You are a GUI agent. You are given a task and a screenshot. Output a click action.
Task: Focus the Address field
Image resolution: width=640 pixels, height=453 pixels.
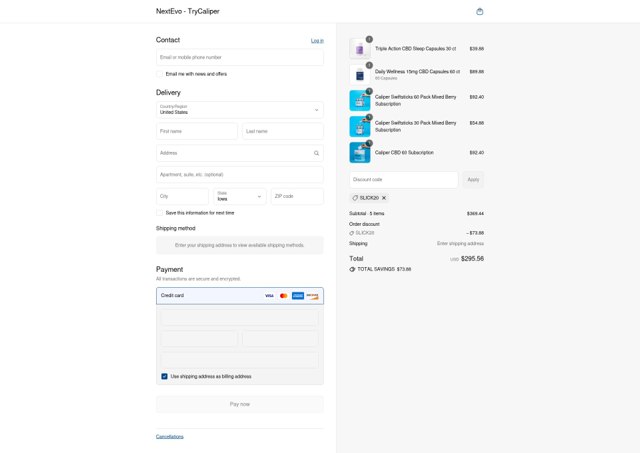[x=240, y=153]
